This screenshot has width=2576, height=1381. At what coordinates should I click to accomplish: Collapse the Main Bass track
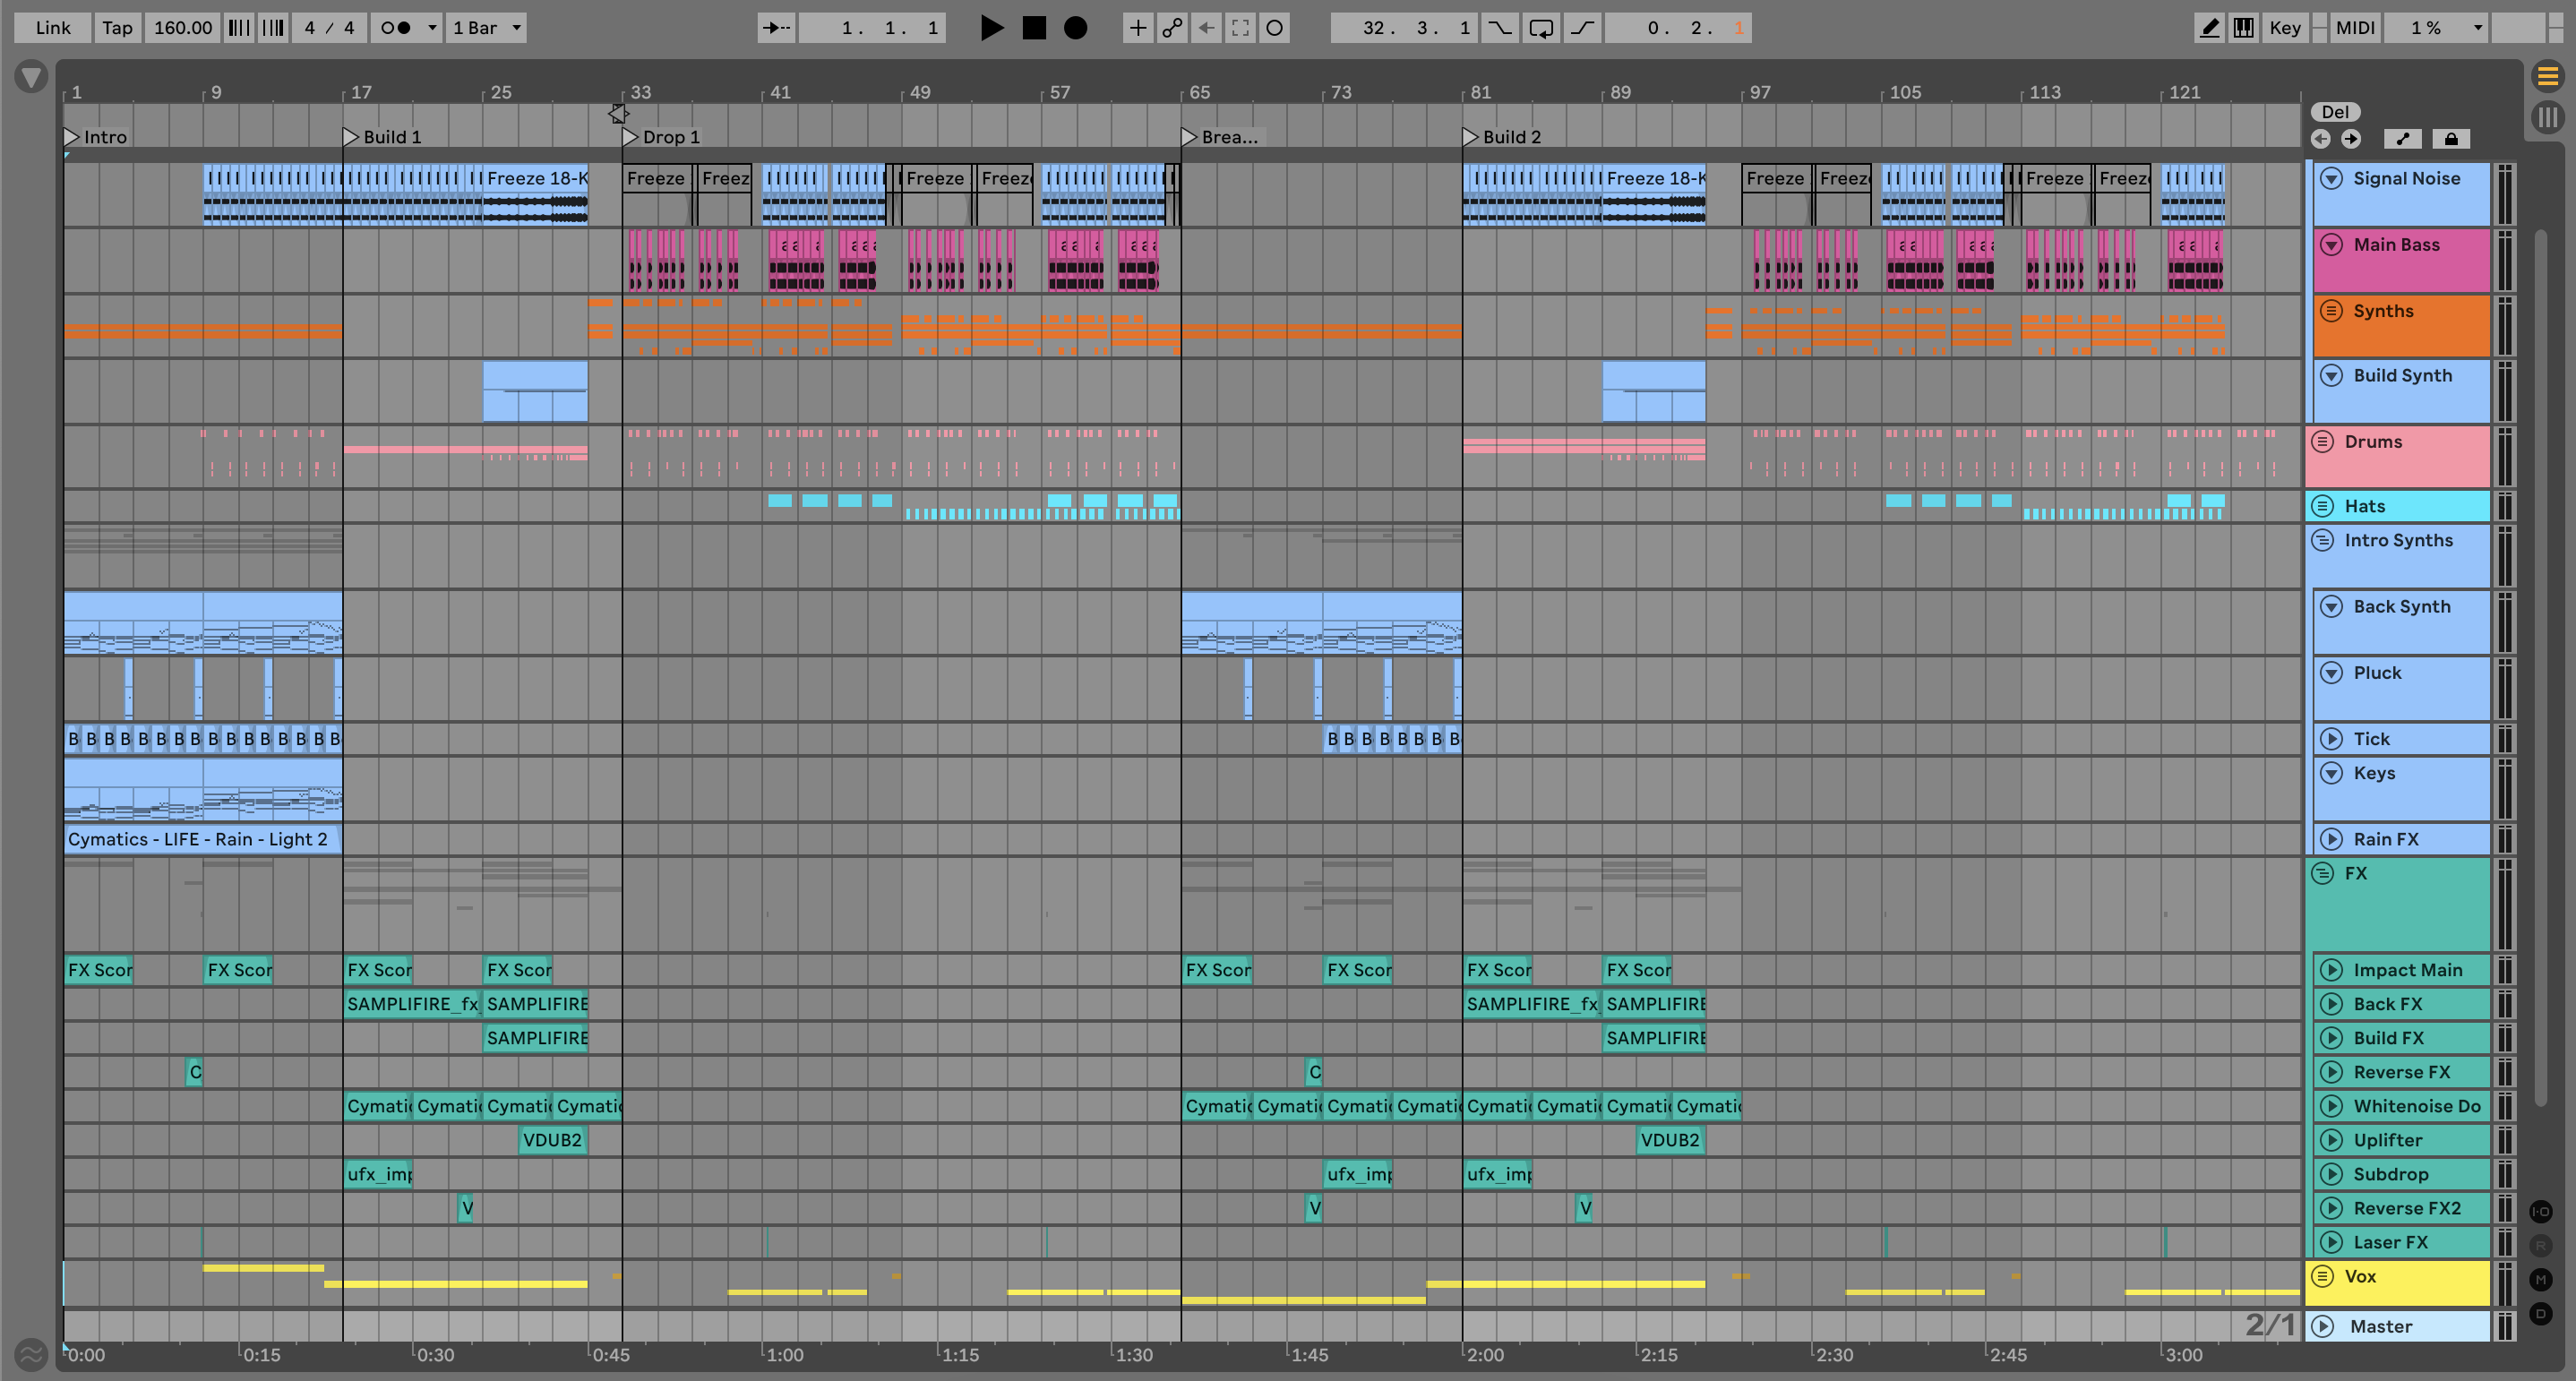[2331, 245]
